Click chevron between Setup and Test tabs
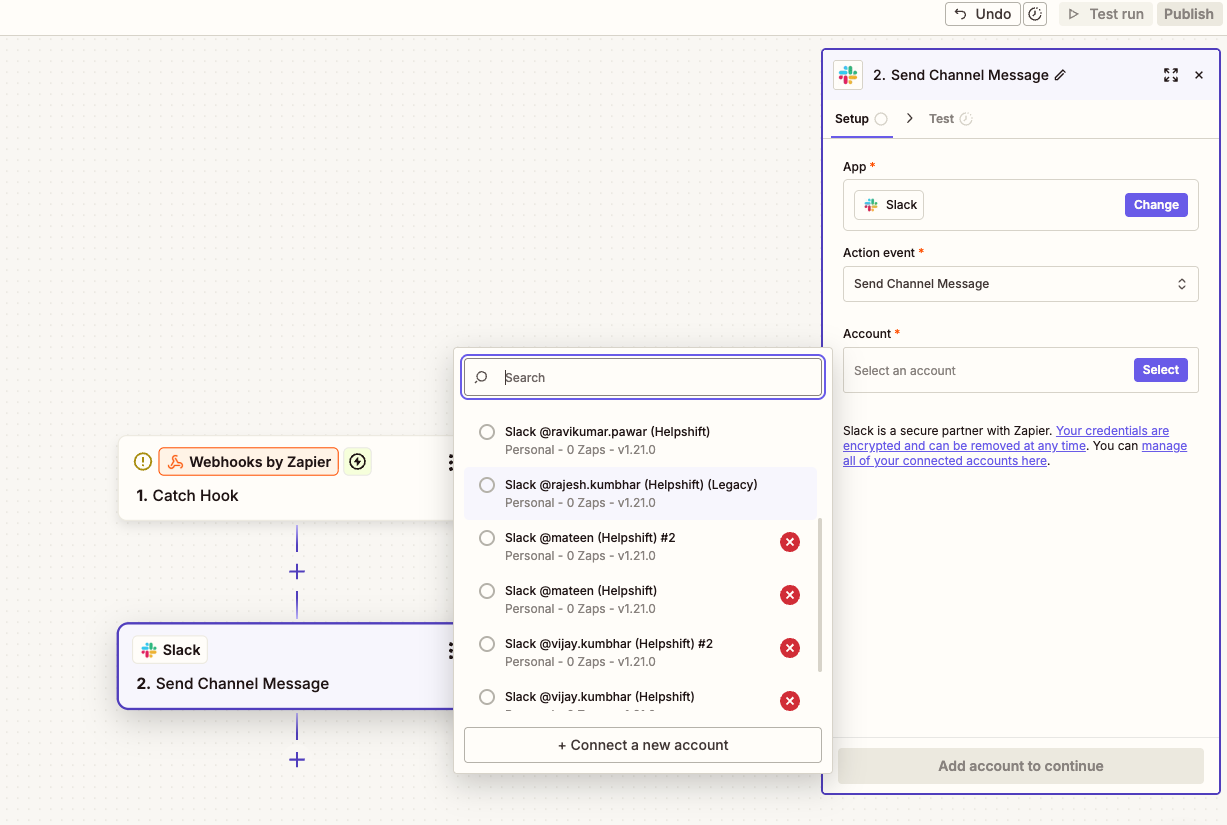 (x=909, y=118)
